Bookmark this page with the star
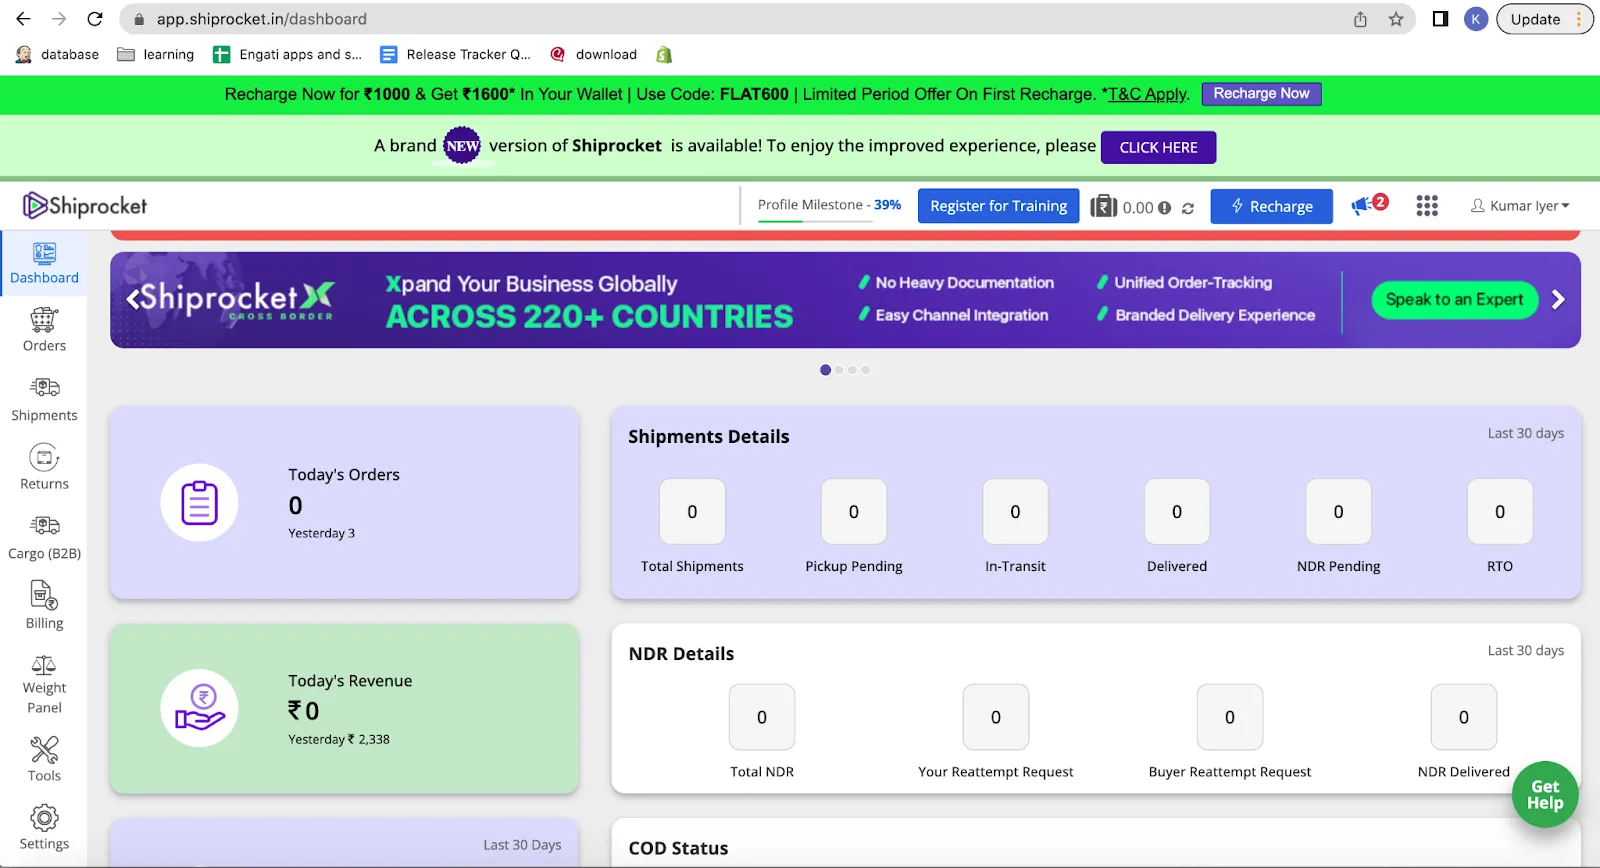This screenshot has width=1600, height=868. (1396, 19)
